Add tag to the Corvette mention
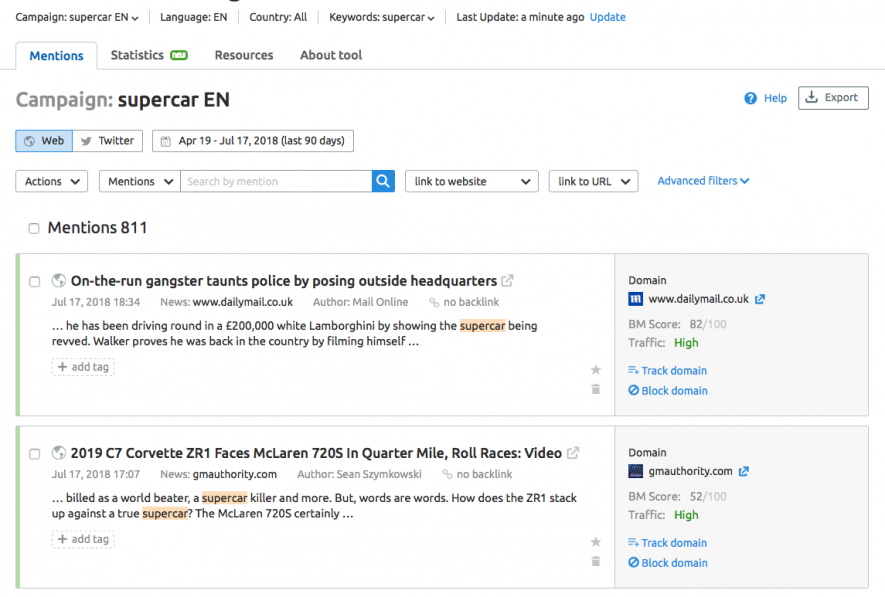Viewport: 885px width, 597px height. (x=83, y=539)
